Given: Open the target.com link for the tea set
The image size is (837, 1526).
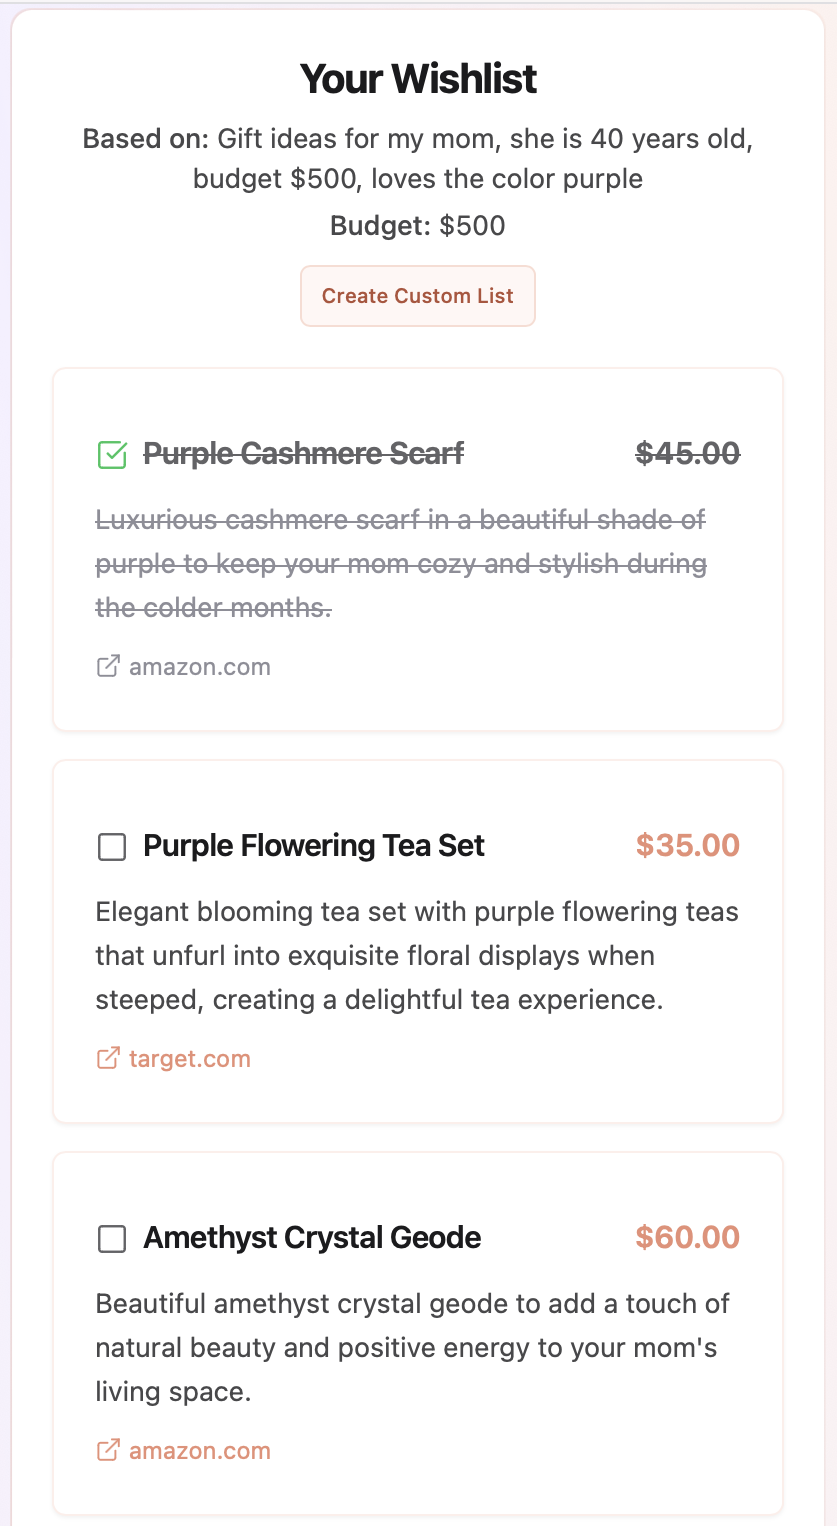Looking at the screenshot, I should tap(185, 1058).
